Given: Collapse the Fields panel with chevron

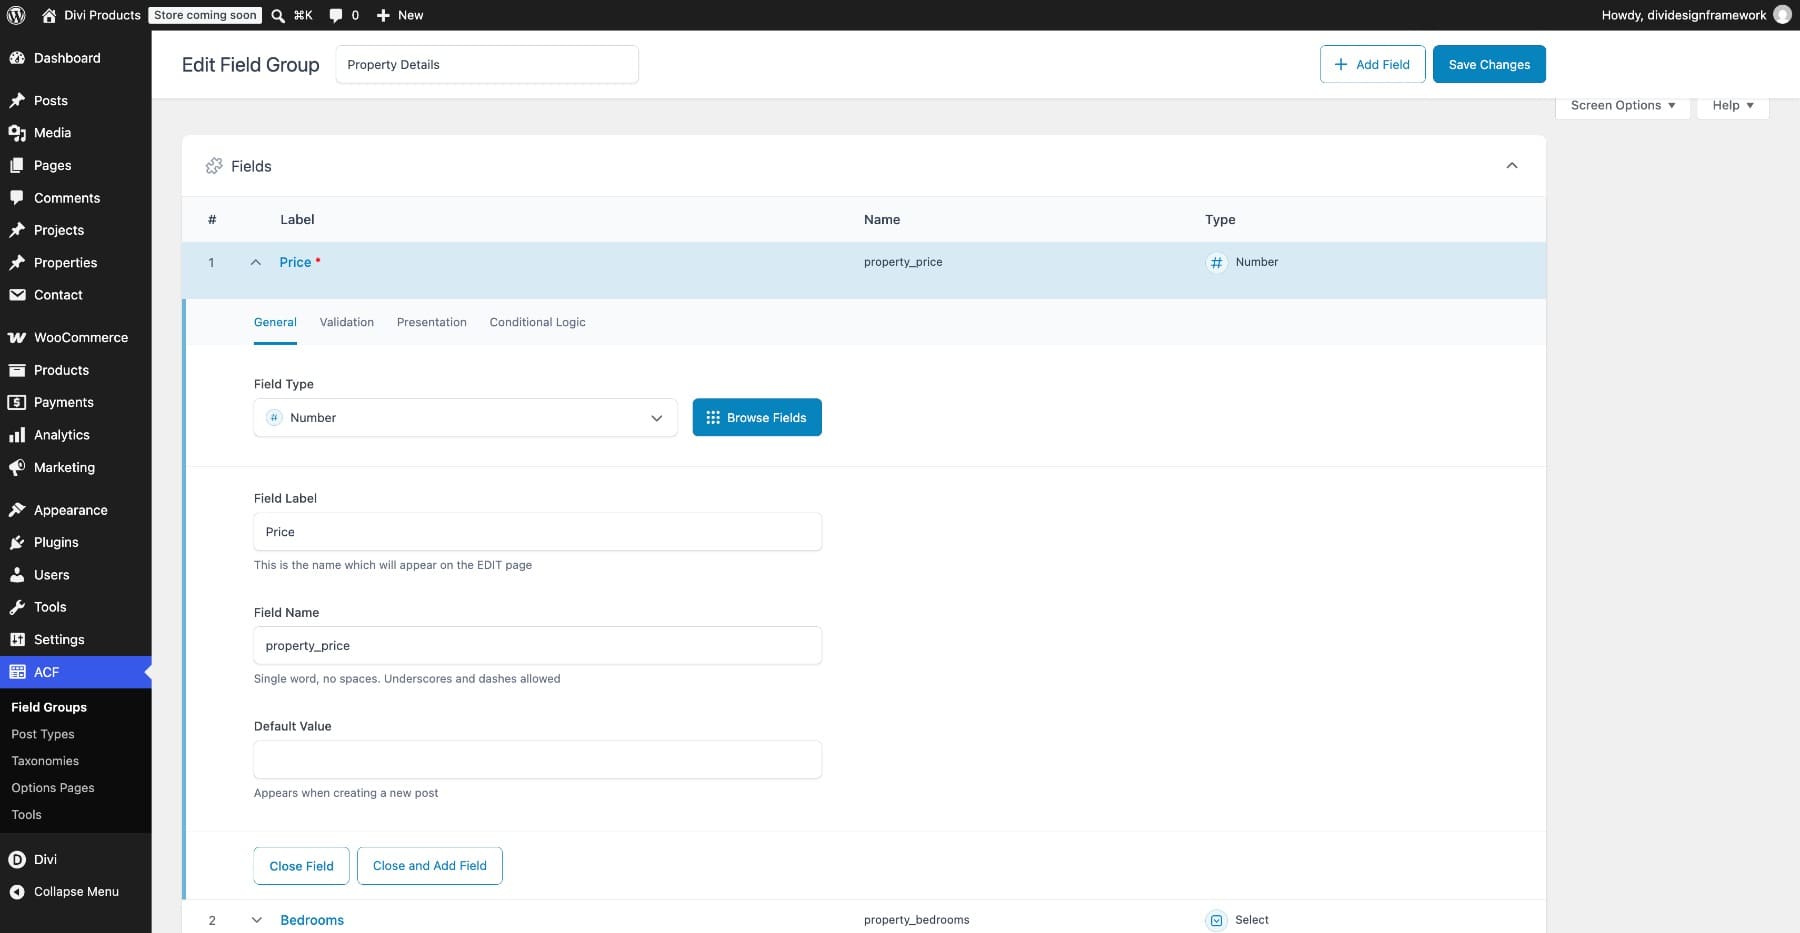Looking at the screenshot, I should click(1512, 166).
